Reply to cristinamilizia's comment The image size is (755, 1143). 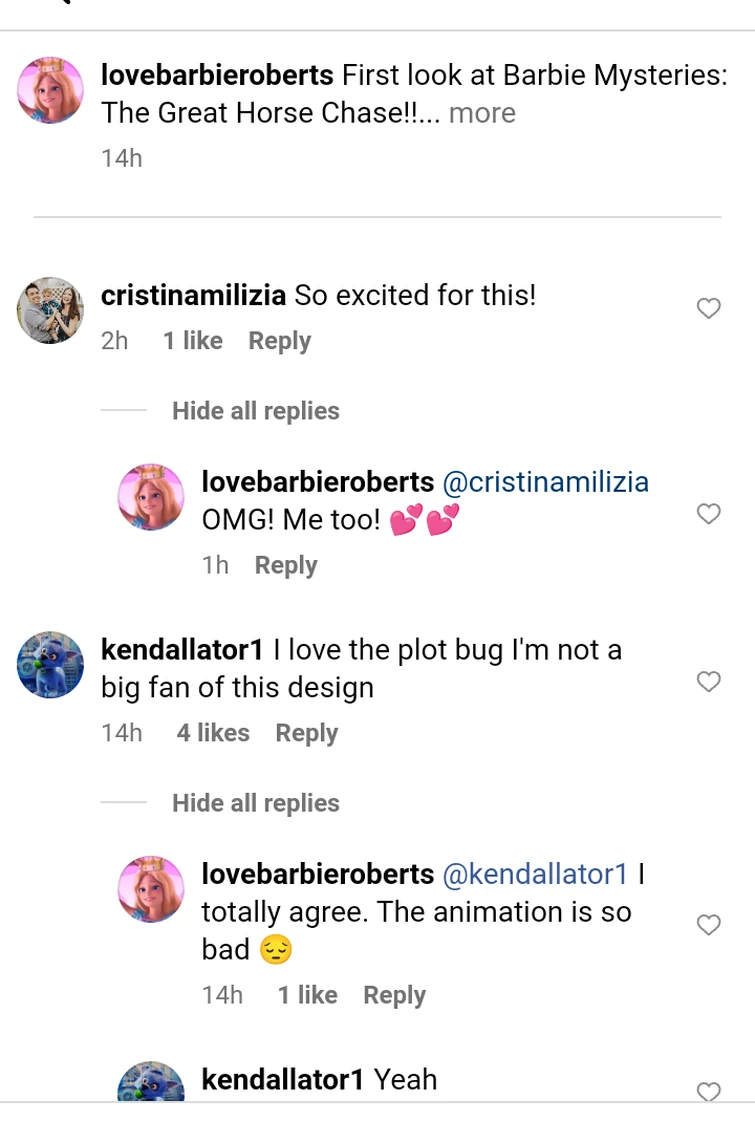(279, 341)
